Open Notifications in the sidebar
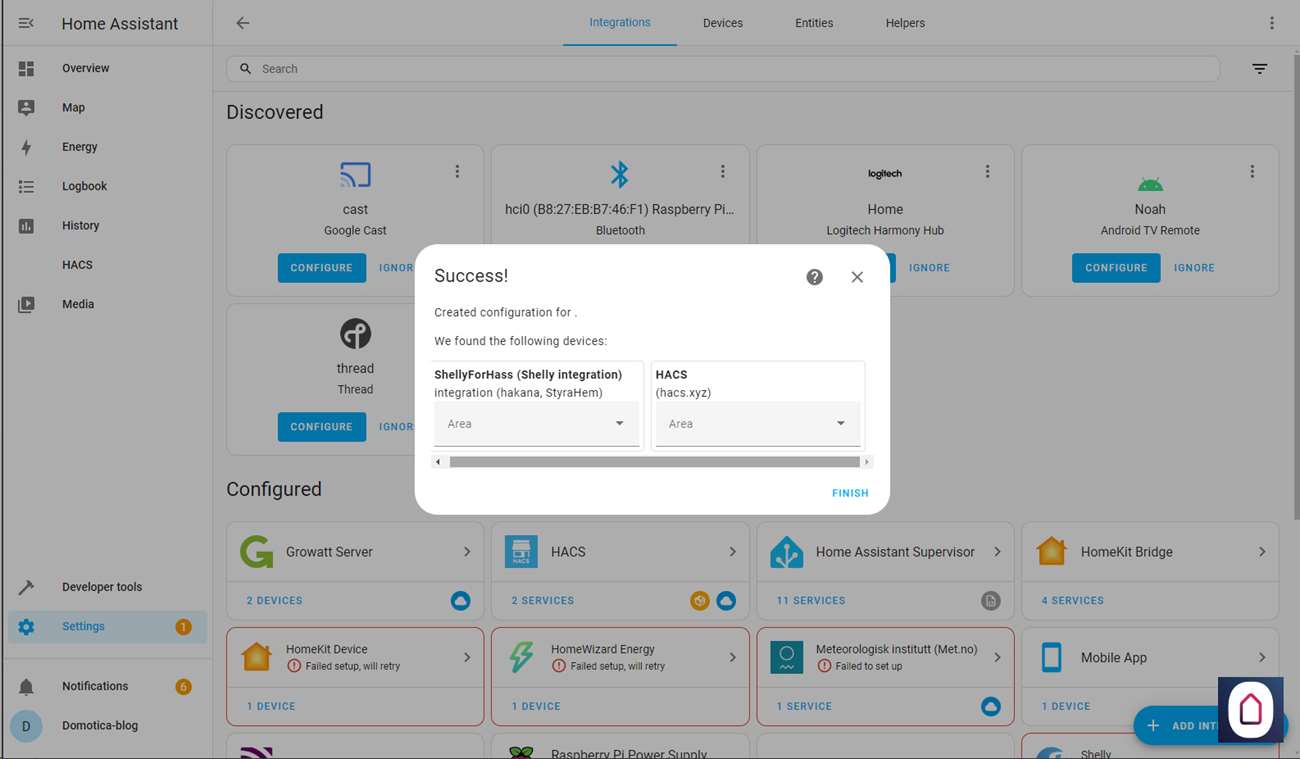 pos(95,686)
